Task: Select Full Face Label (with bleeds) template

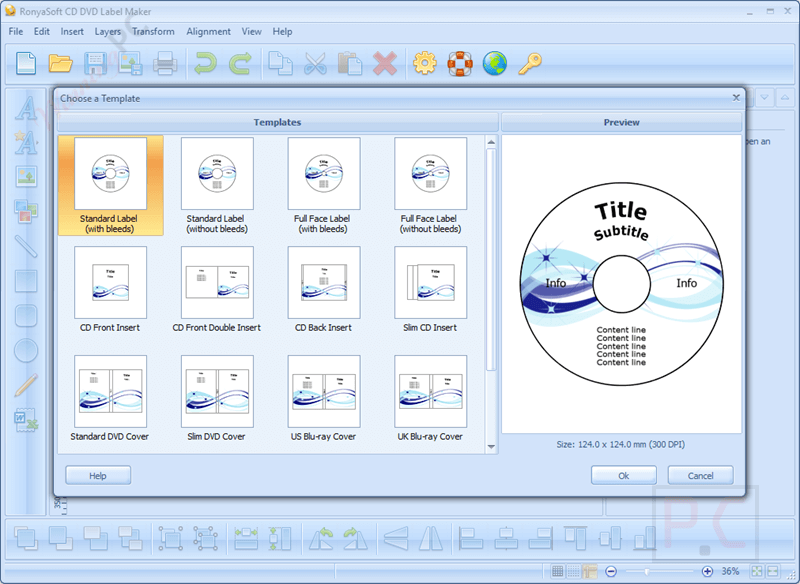Action: point(323,186)
